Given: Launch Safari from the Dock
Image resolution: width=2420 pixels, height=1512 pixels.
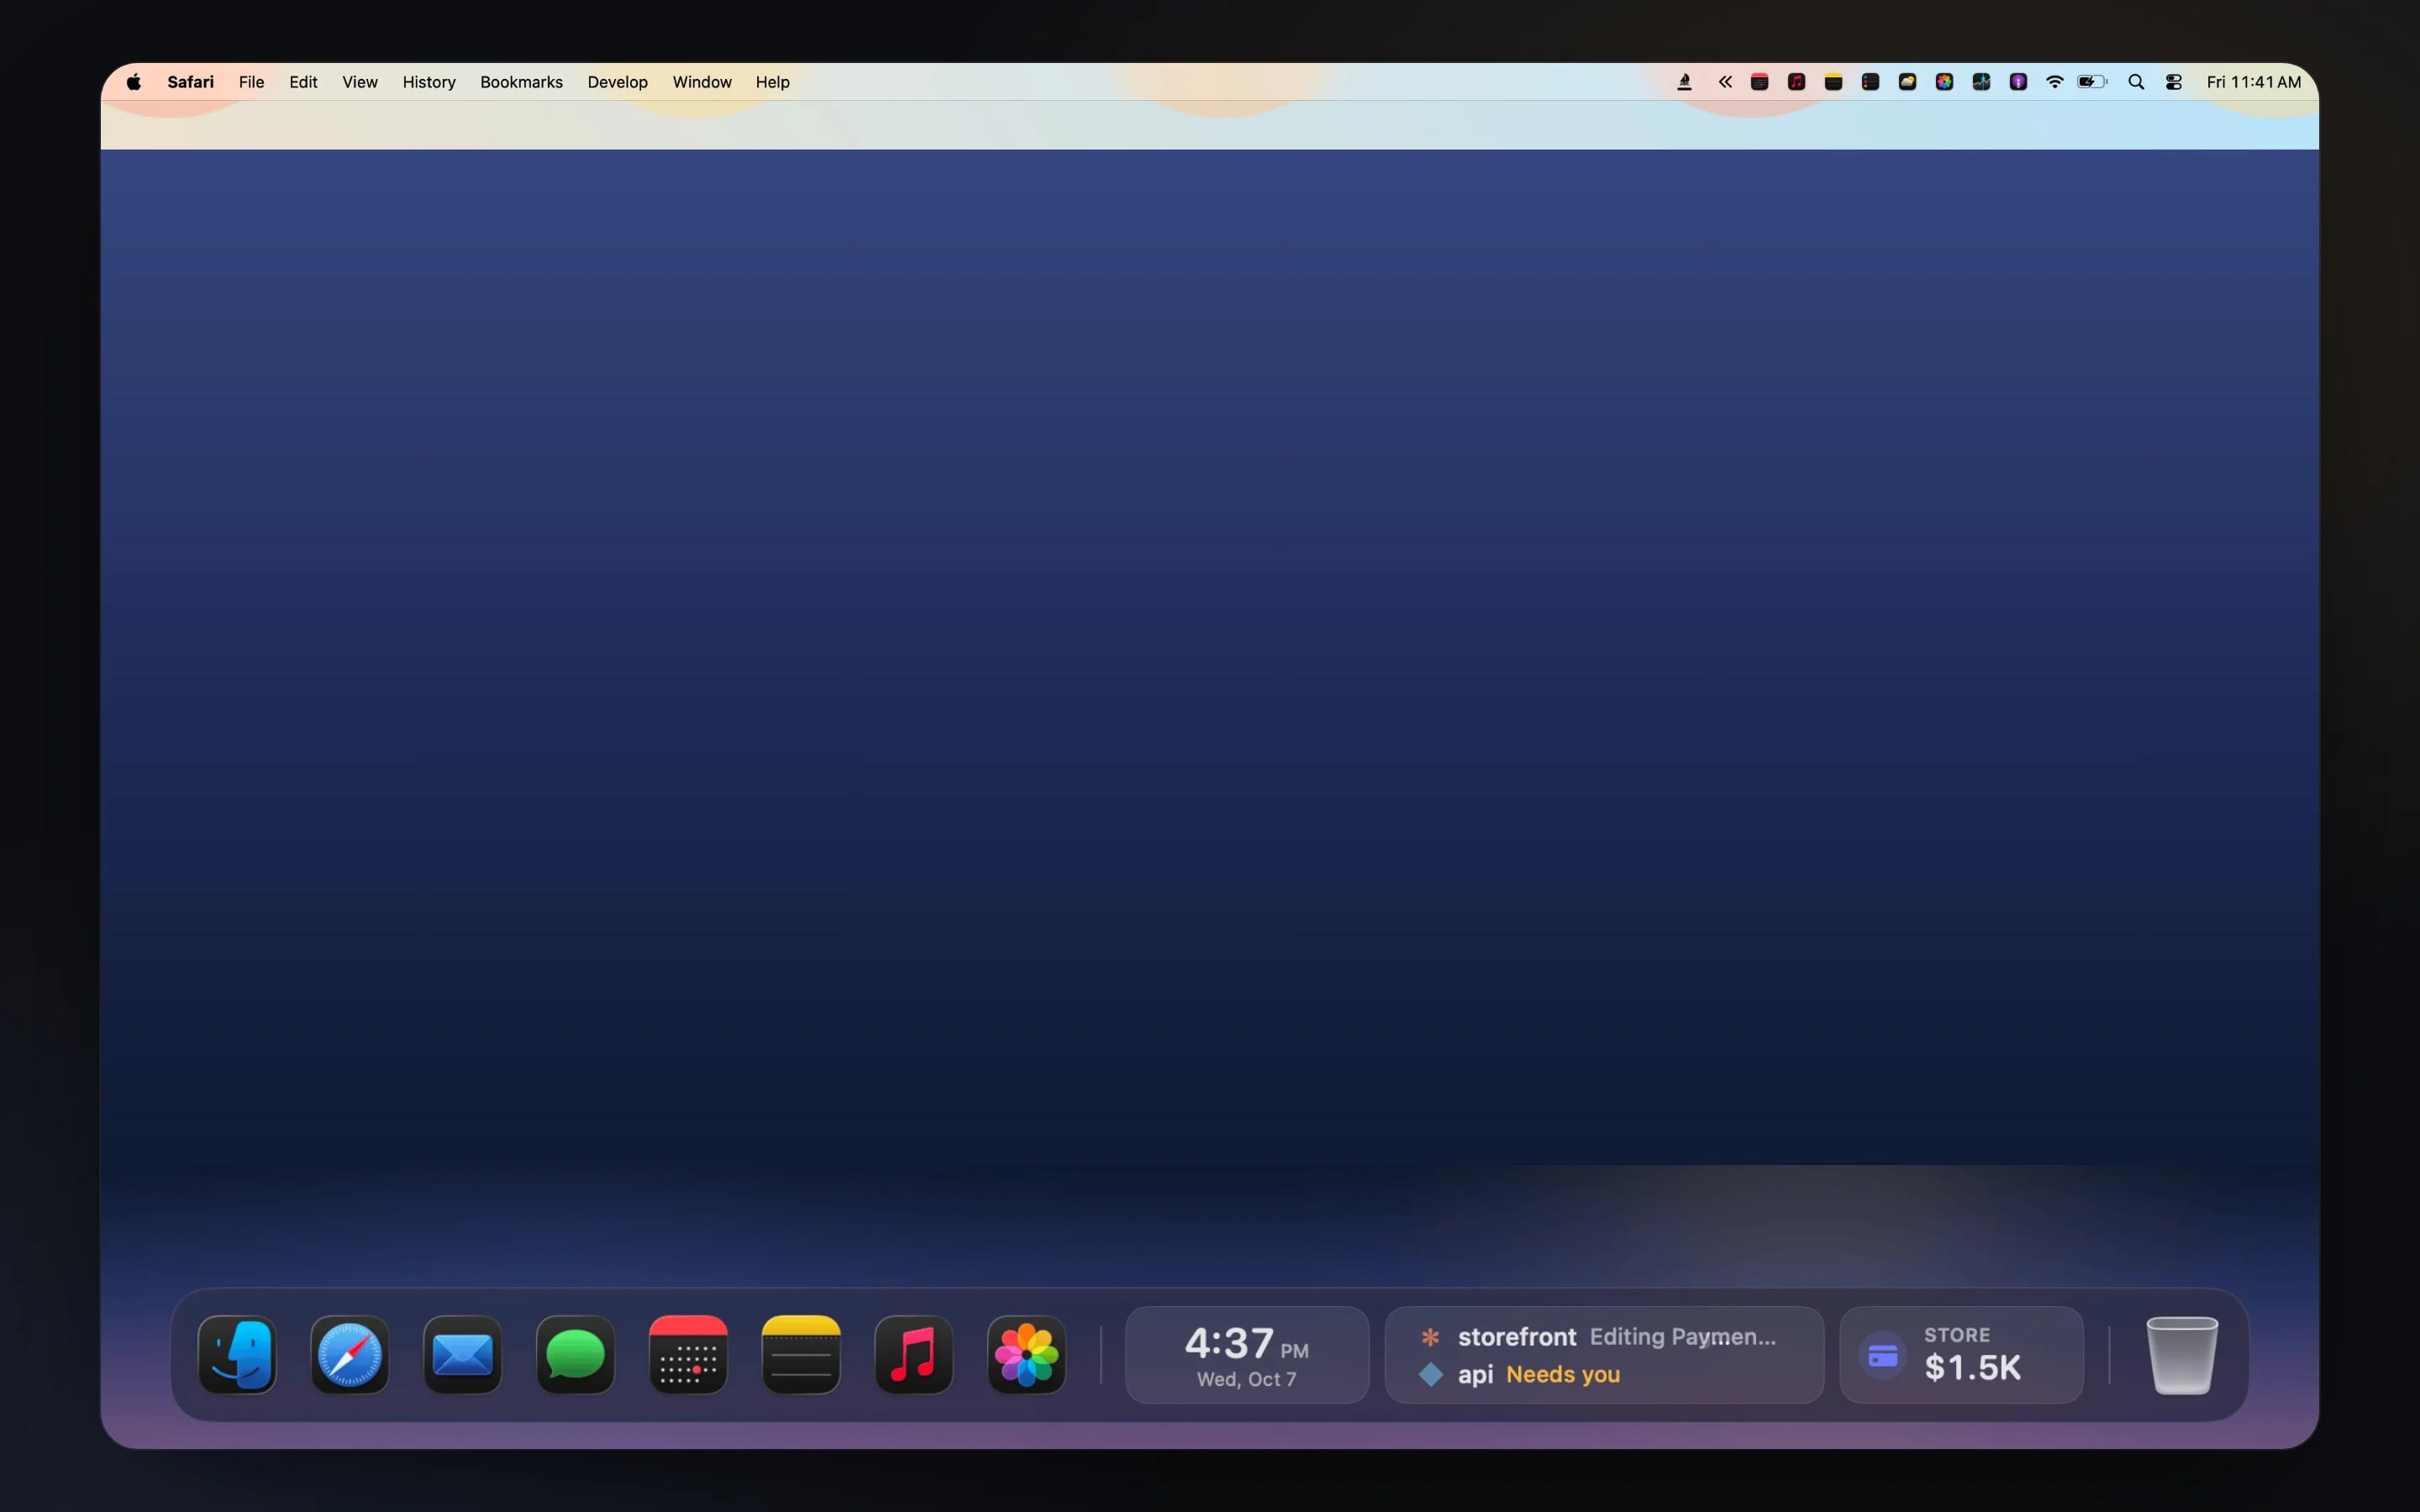Looking at the screenshot, I should coord(350,1355).
